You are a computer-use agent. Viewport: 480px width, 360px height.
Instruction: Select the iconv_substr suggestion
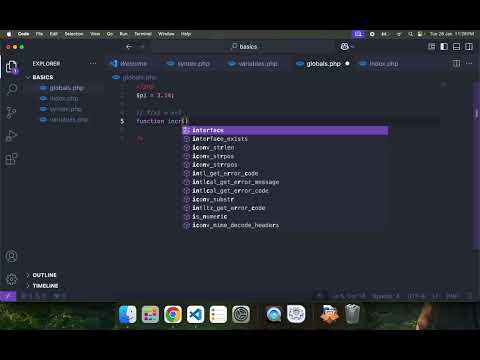pos(285,200)
